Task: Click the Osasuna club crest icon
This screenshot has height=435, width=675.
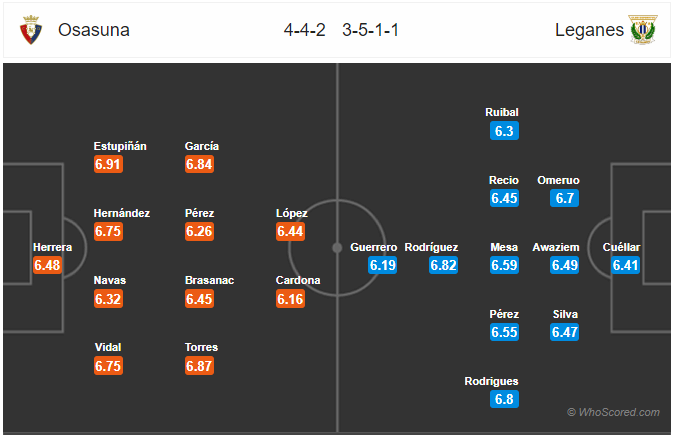Action: click(x=31, y=30)
